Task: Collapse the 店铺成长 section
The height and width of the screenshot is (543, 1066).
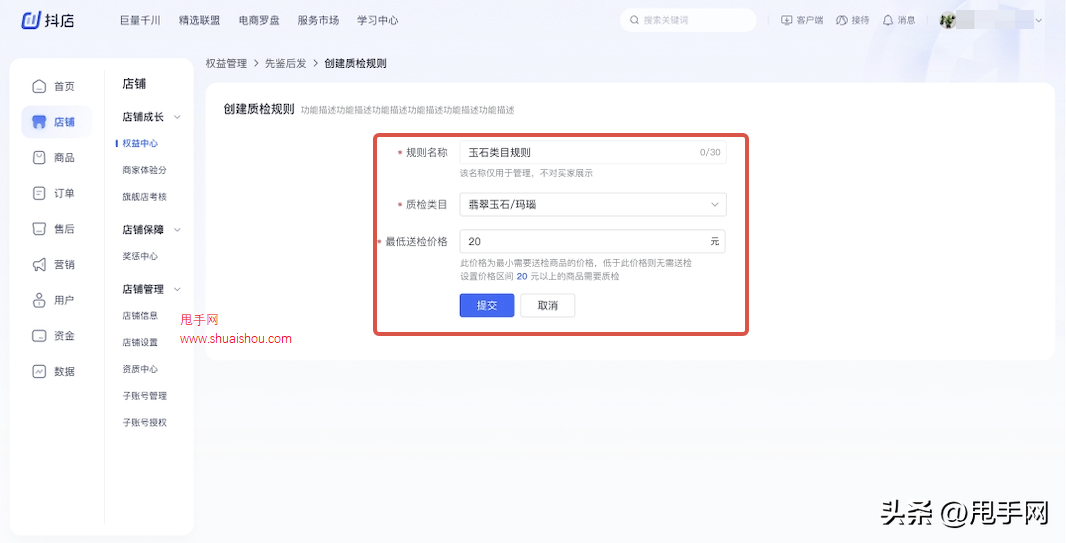Action: pyautogui.click(x=177, y=117)
